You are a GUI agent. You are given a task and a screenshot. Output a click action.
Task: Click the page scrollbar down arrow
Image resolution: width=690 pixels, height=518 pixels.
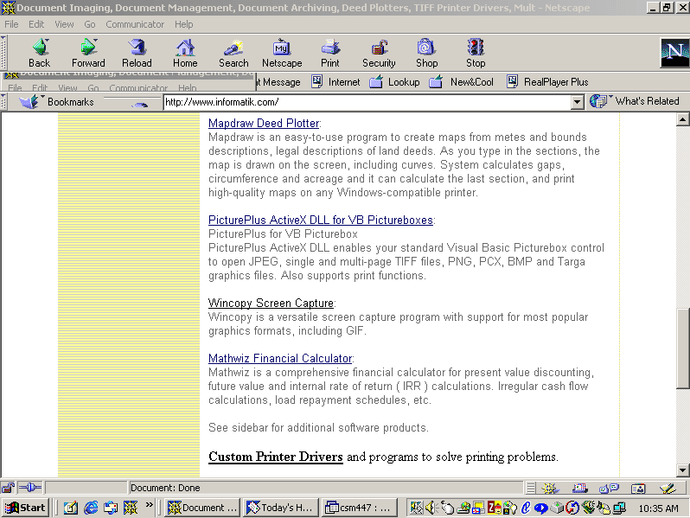click(683, 470)
